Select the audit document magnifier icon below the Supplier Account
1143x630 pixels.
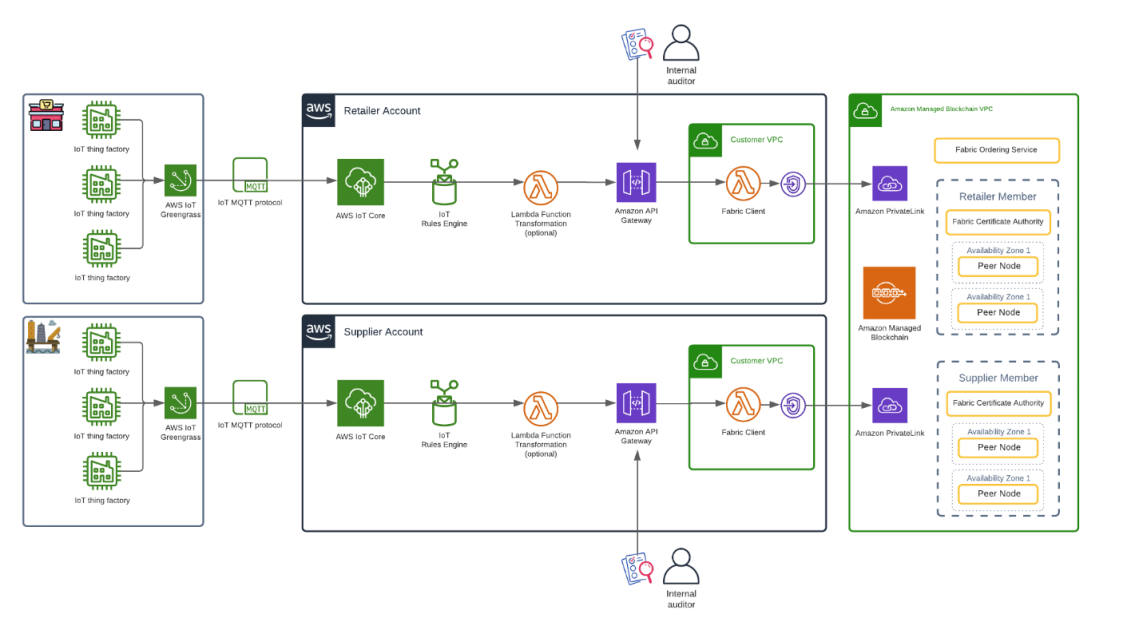637,569
